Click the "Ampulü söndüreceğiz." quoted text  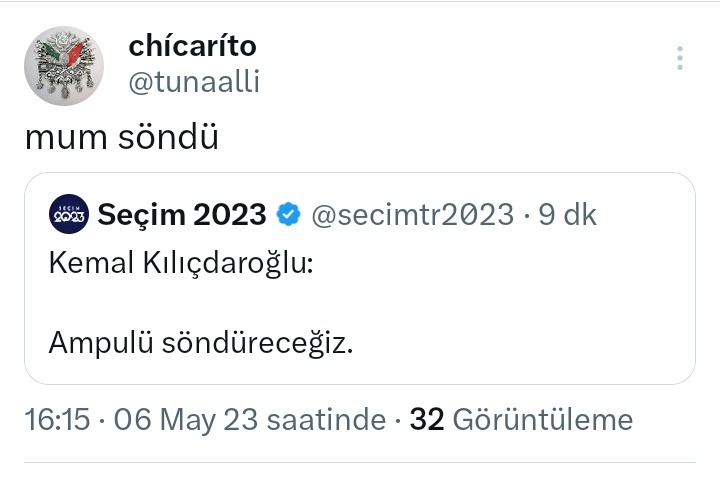tap(201, 343)
